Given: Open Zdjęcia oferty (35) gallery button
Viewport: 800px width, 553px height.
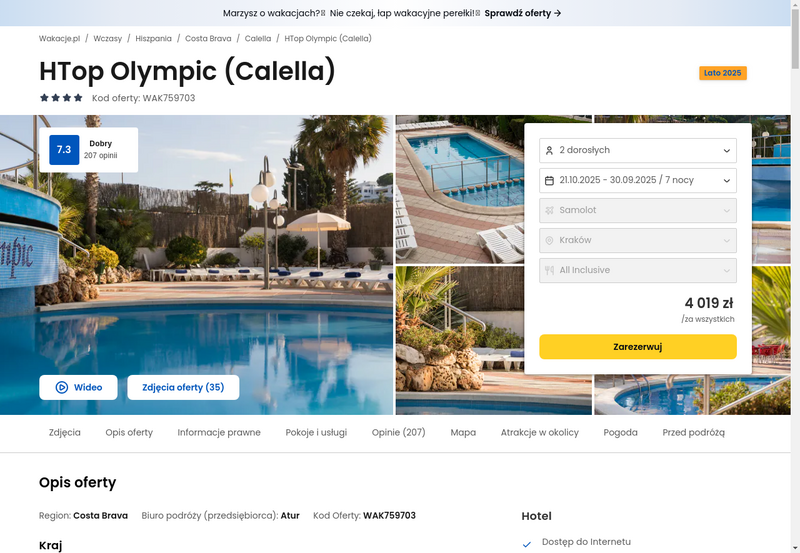Looking at the screenshot, I should [x=183, y=387].
